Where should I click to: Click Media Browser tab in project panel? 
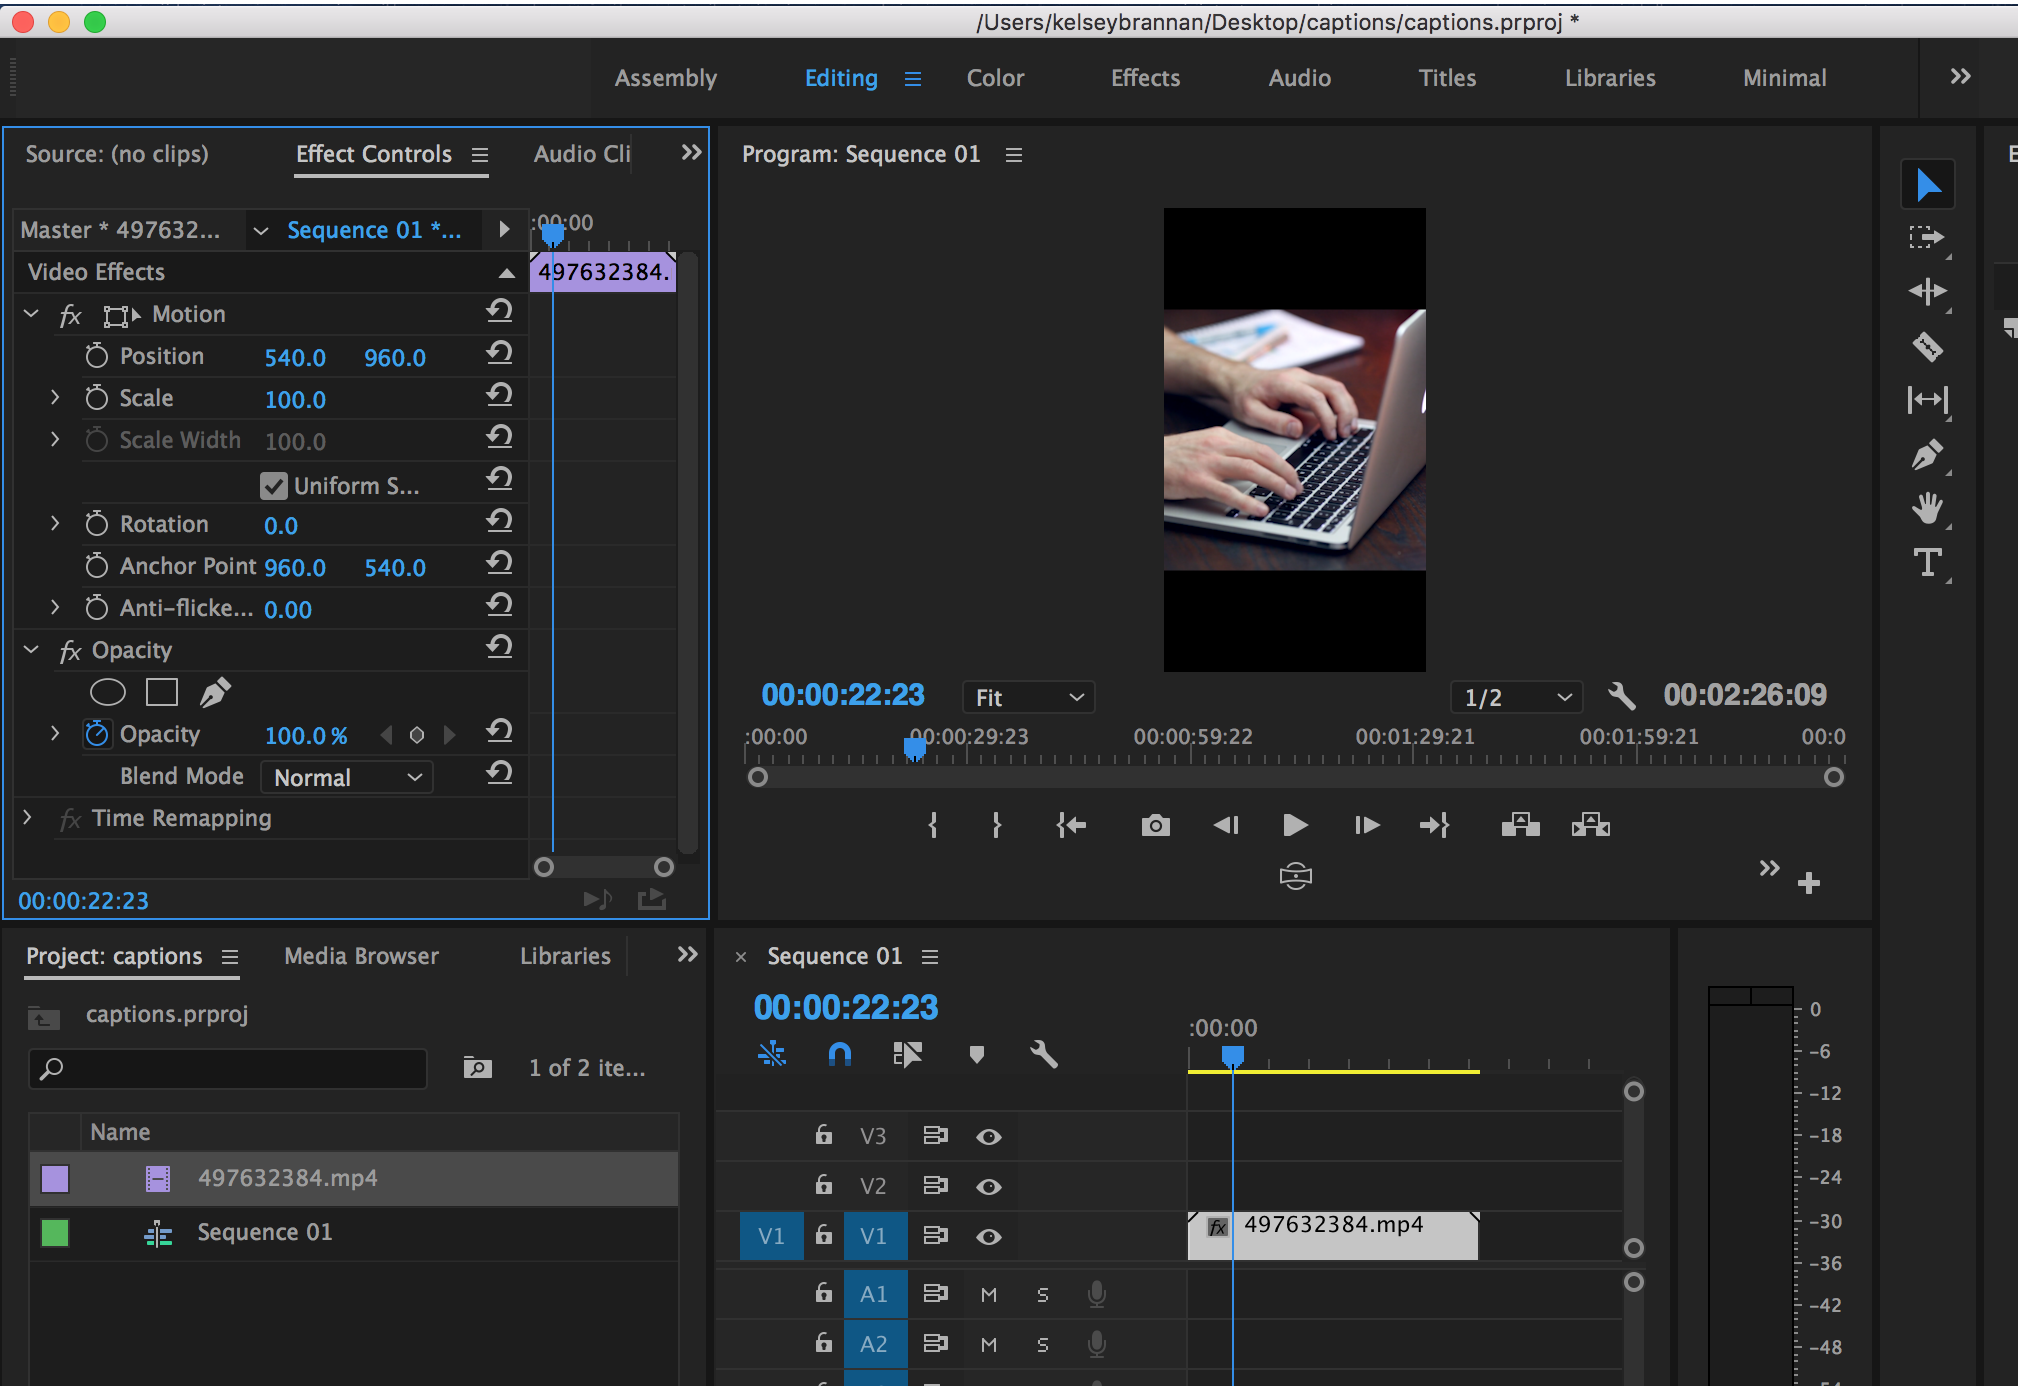tap(359, 957)
